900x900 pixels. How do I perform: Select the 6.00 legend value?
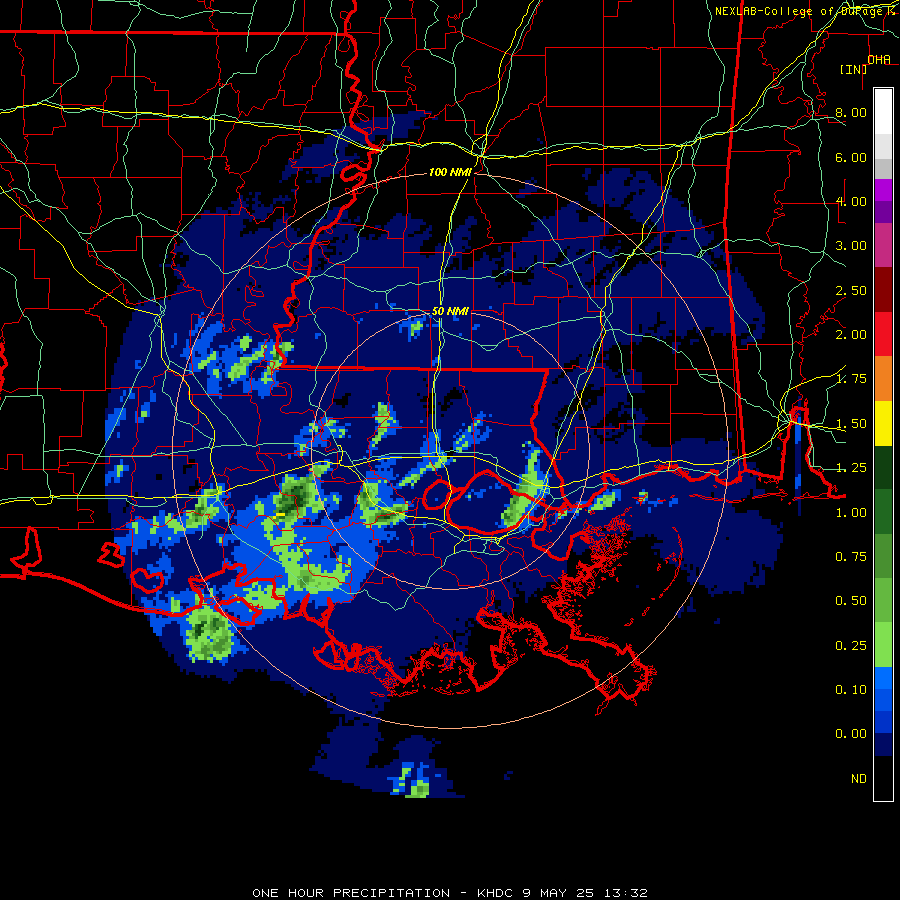click(851, 157)
